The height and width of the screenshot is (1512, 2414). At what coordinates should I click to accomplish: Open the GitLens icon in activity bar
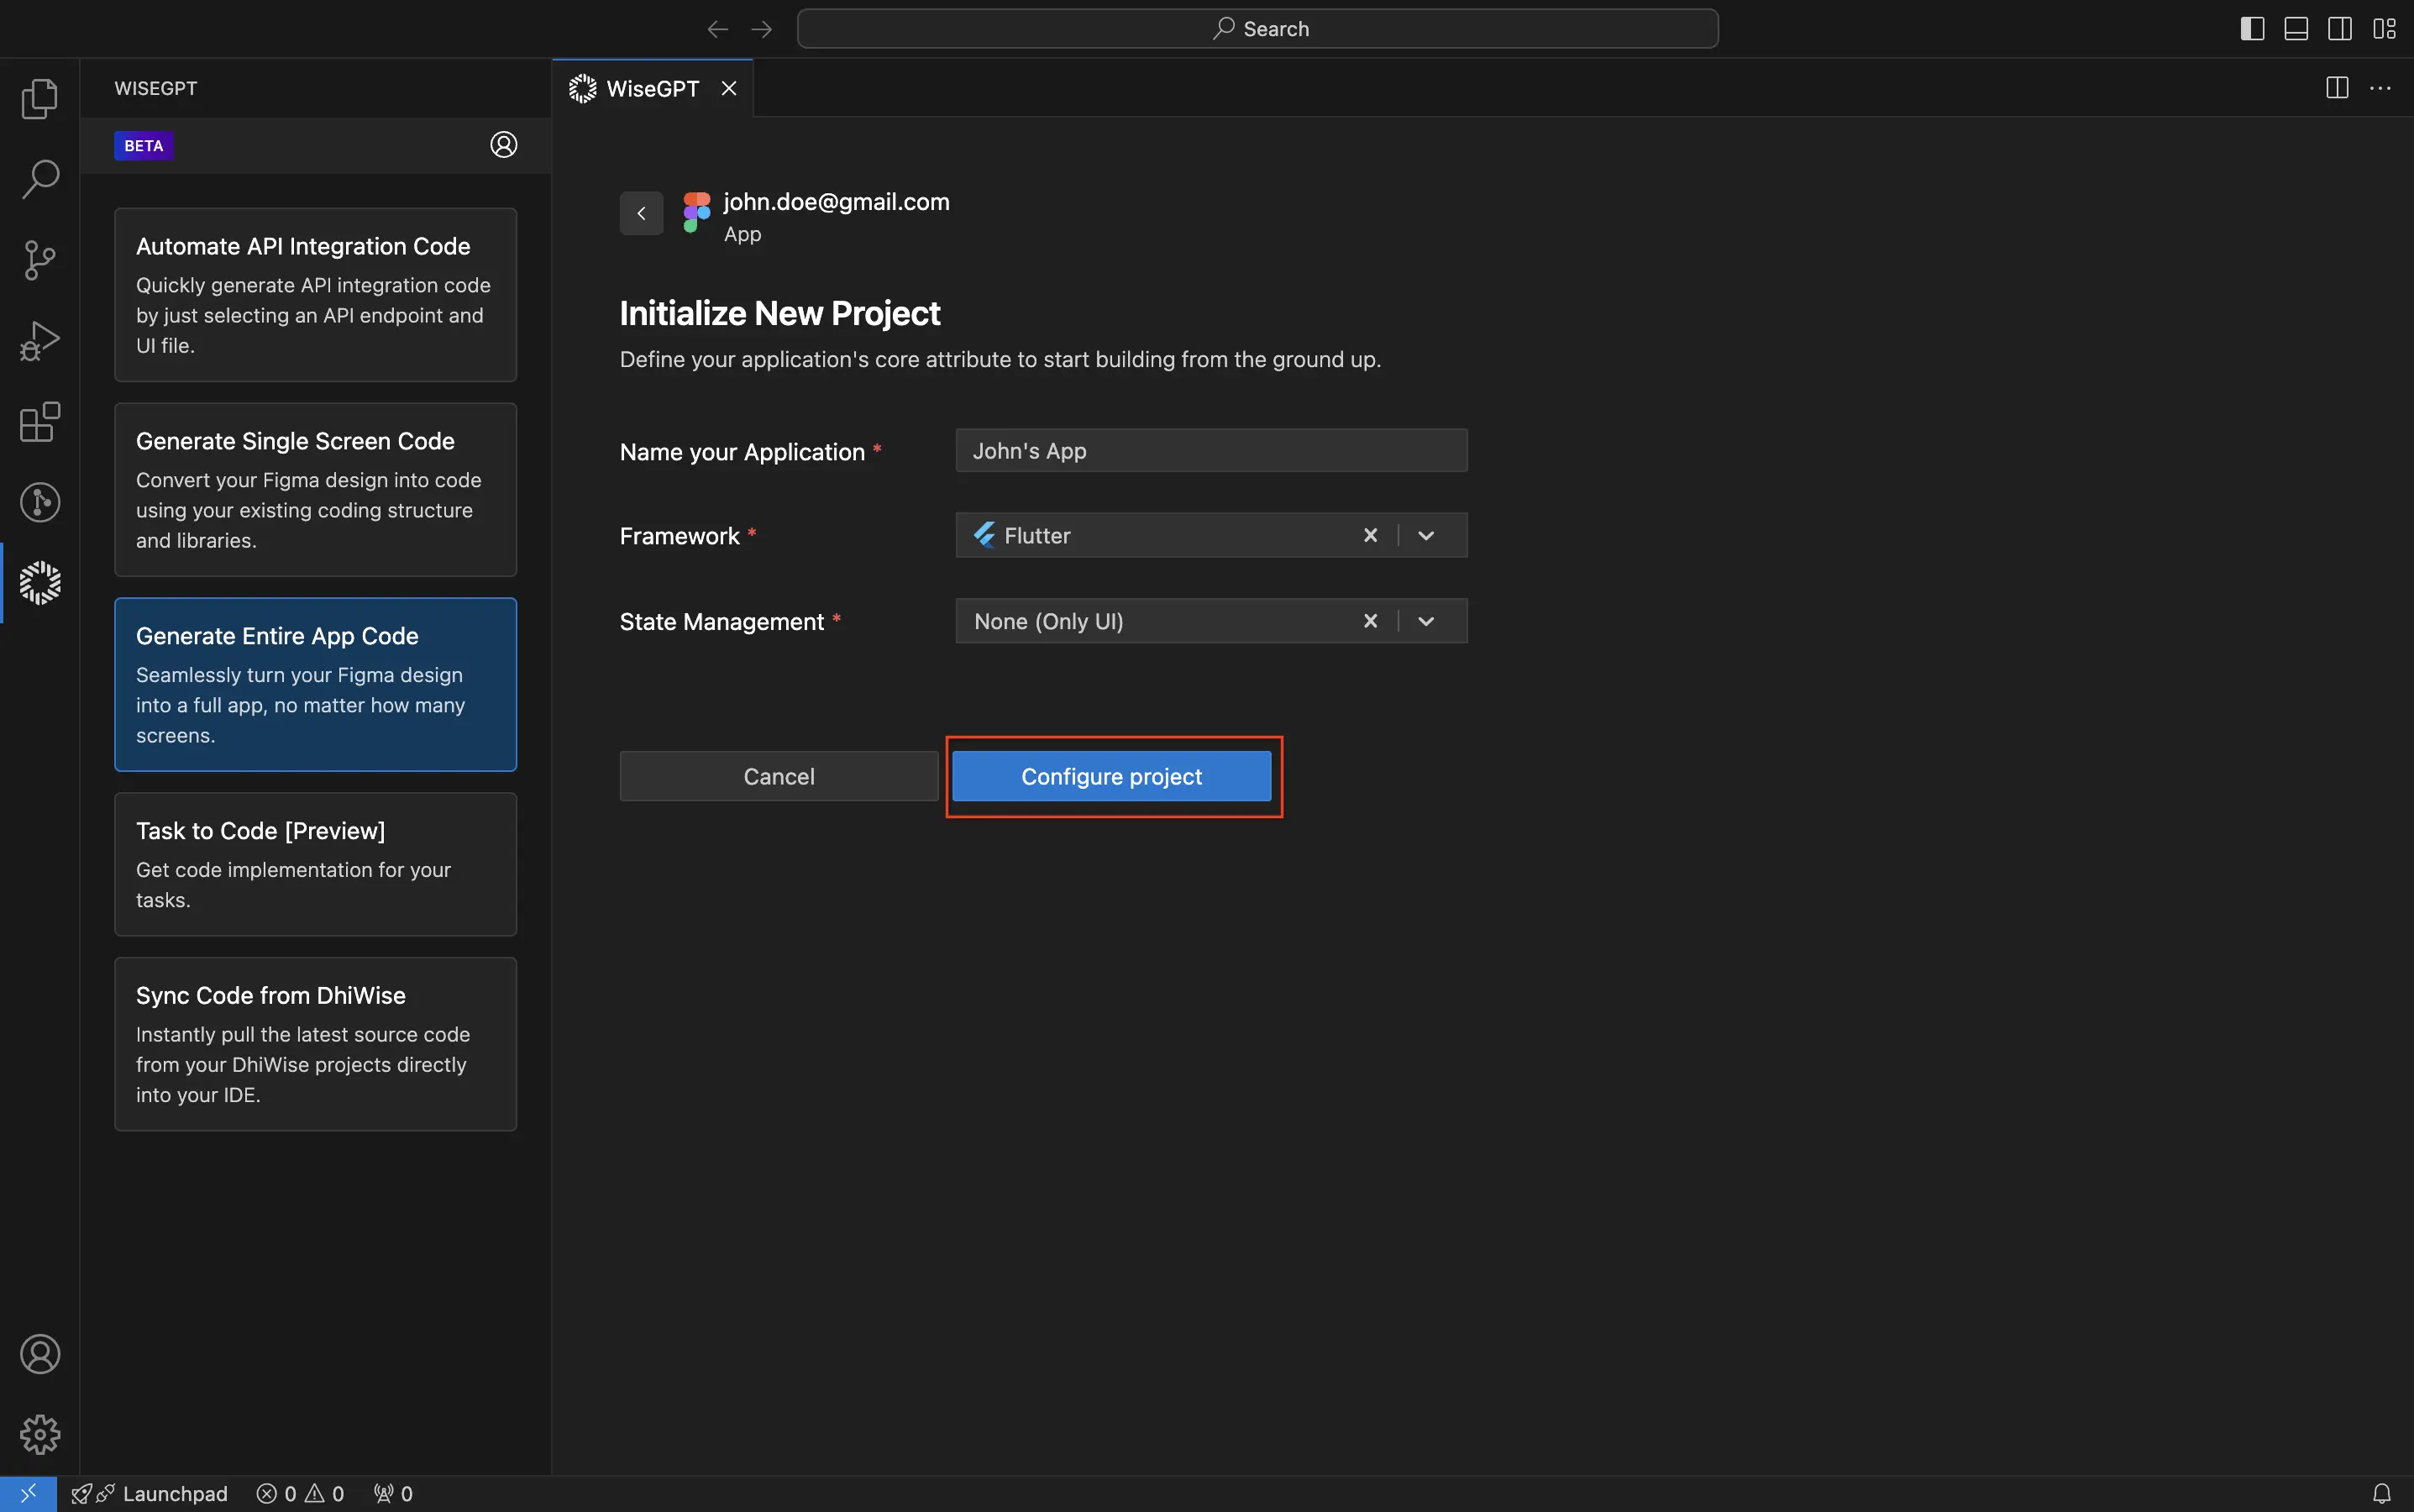click(40, 502)
